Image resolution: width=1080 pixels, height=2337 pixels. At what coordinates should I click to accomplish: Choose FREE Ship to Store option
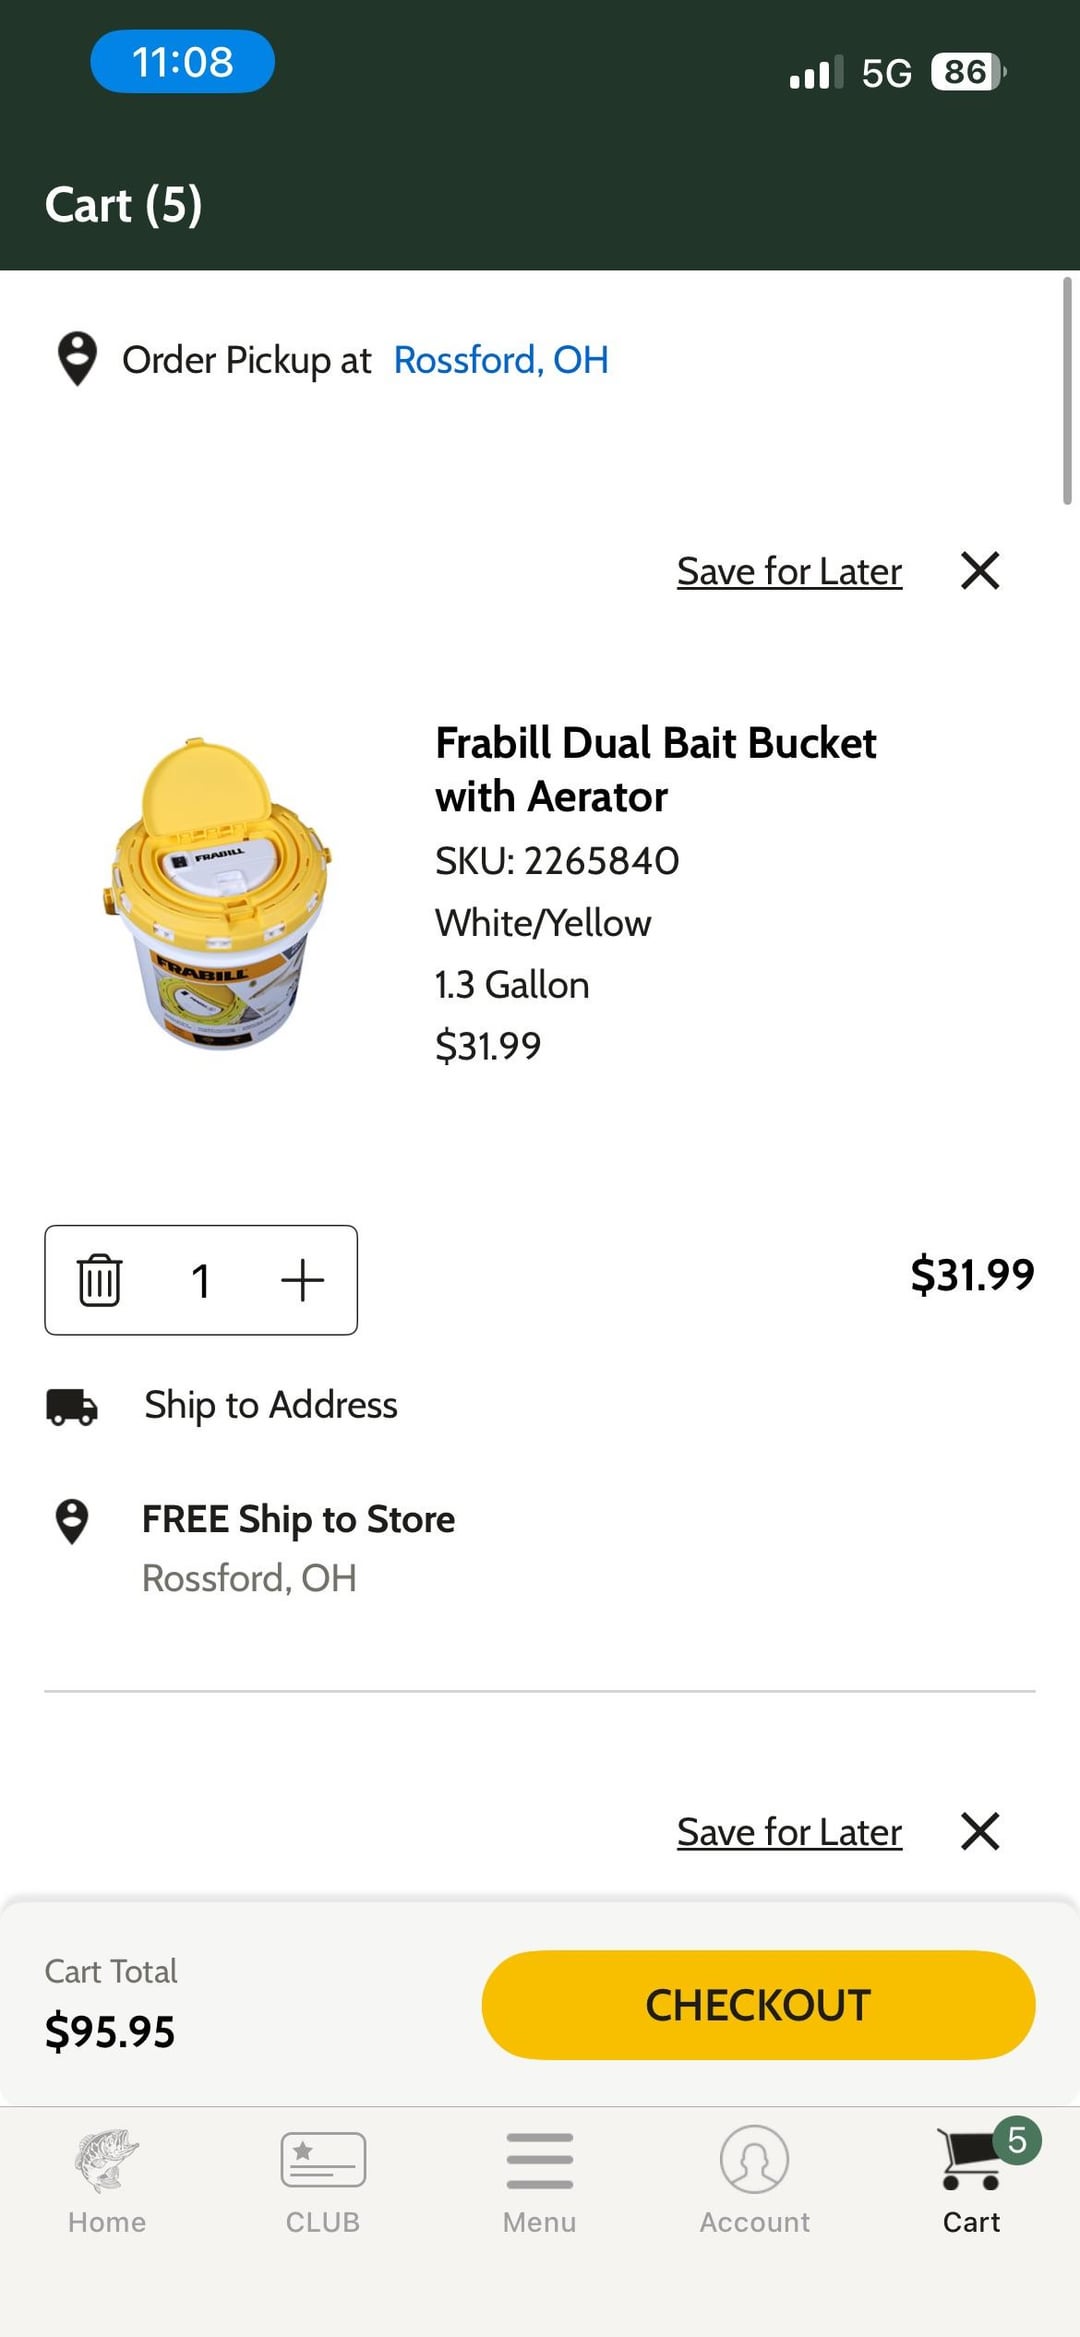coord(298,1520)
